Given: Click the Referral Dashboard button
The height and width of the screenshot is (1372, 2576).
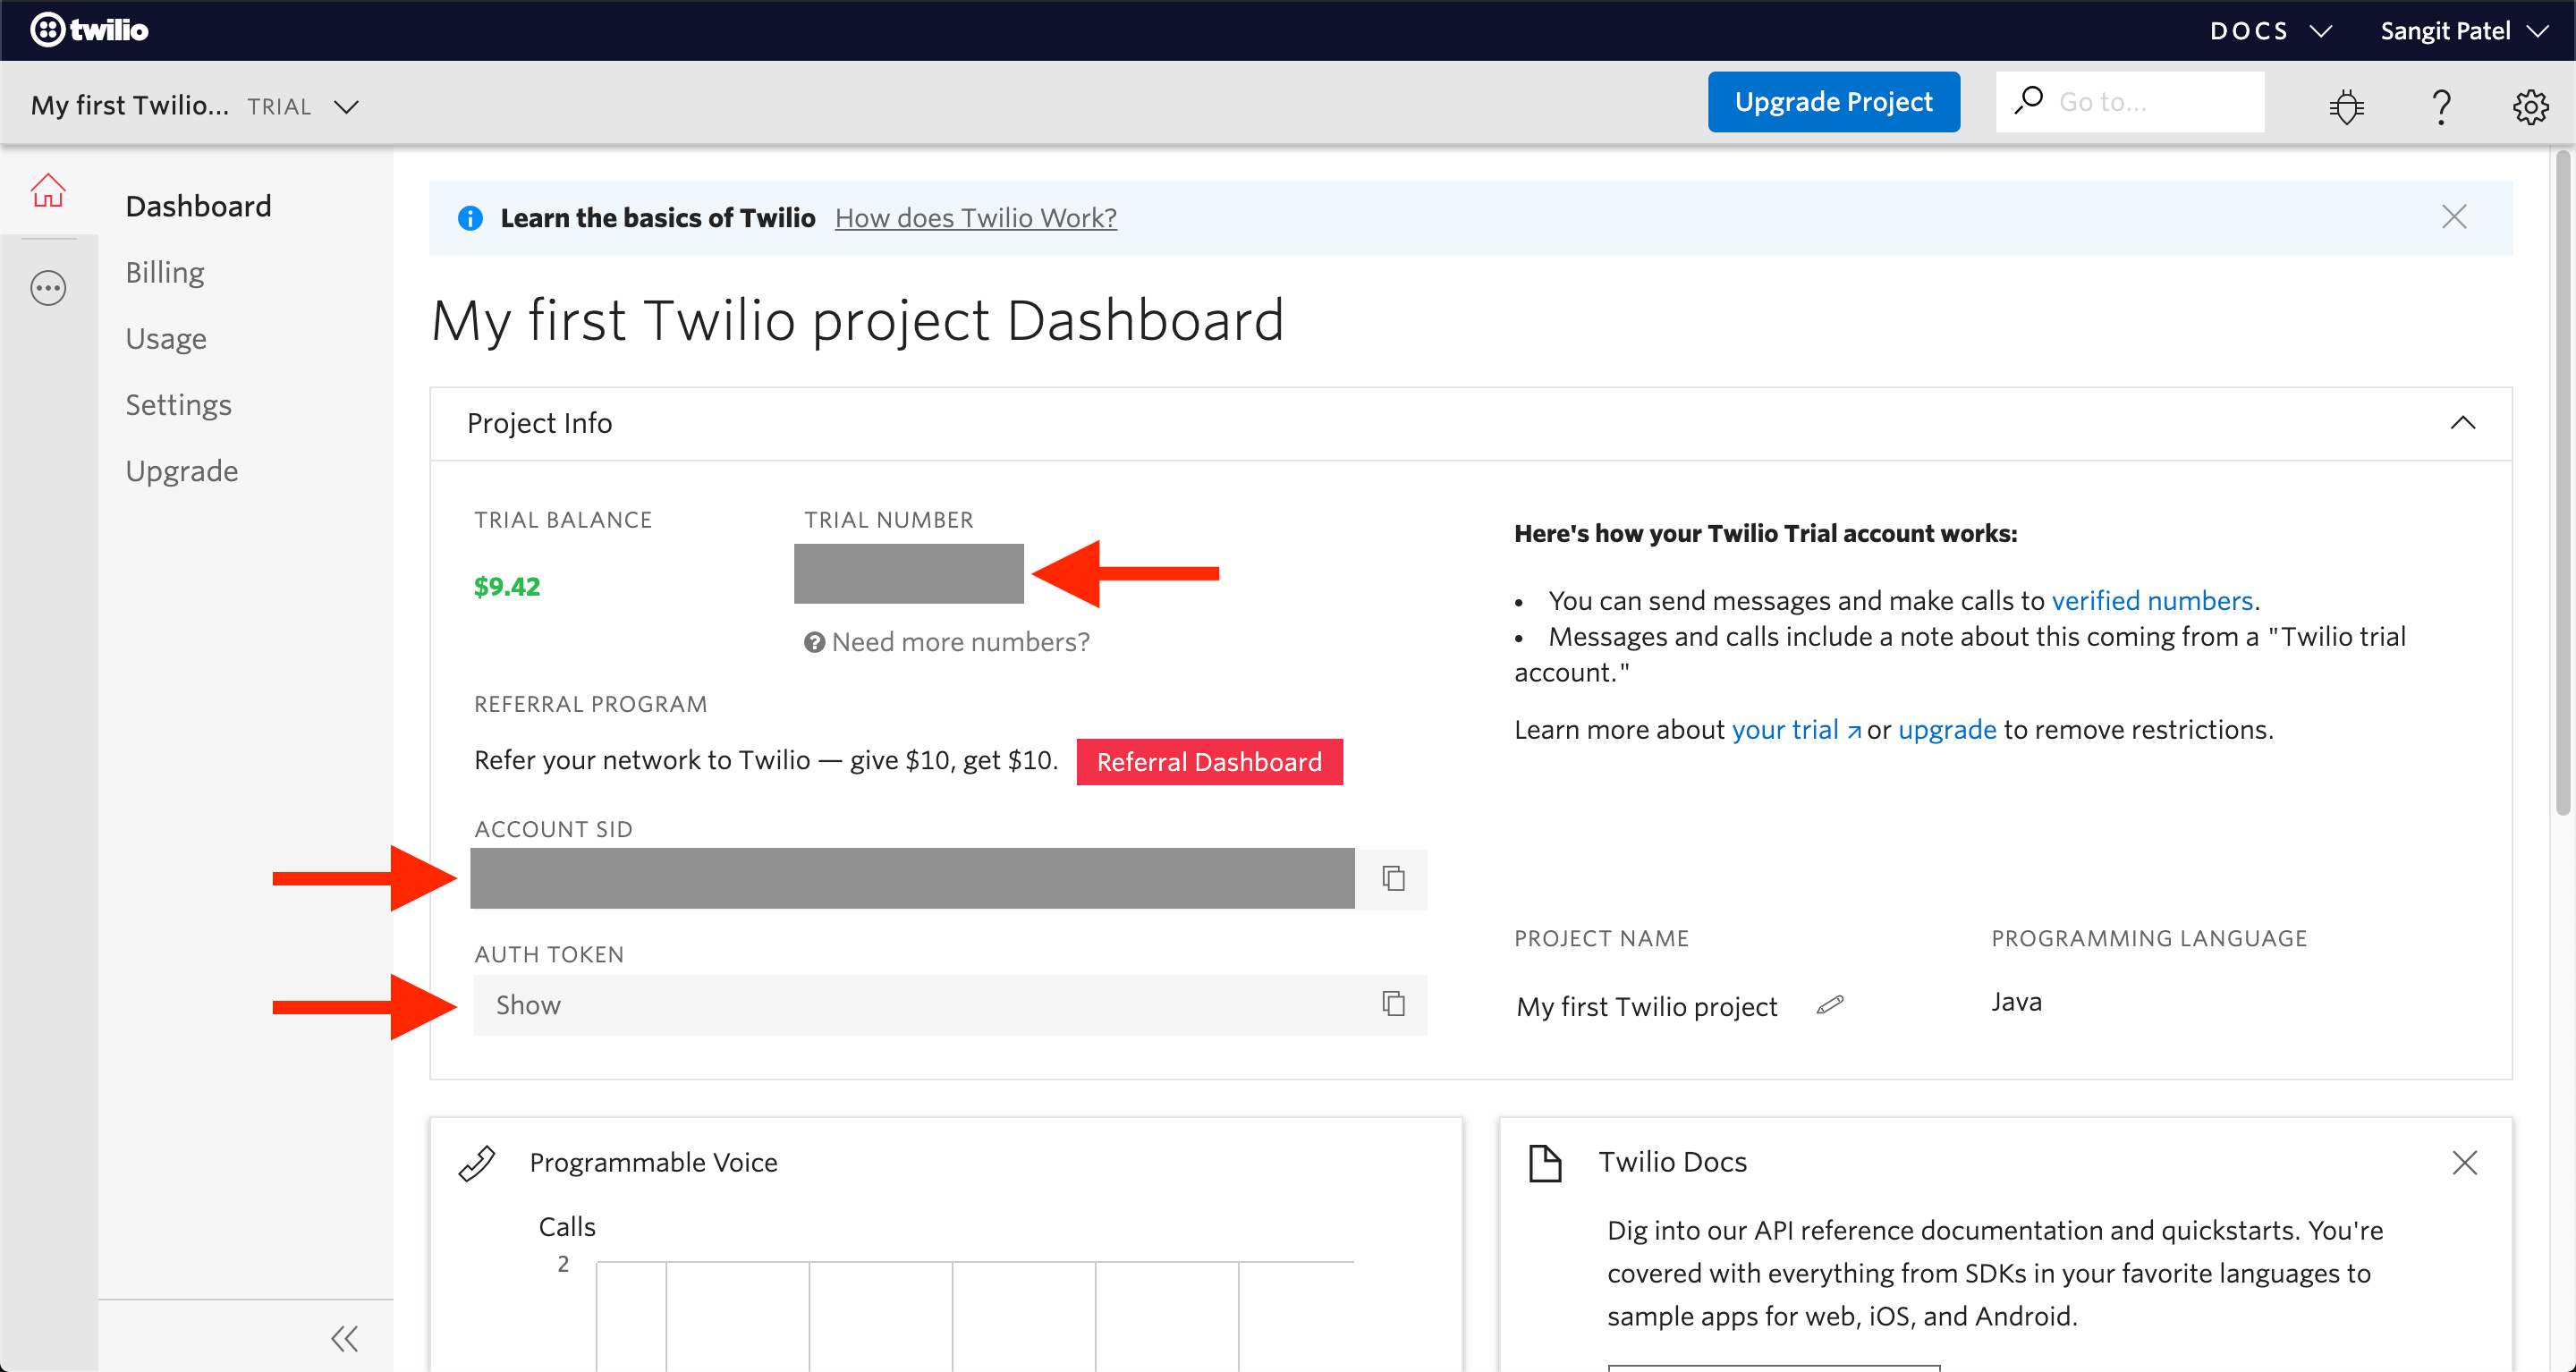Looking at the screenshot, I should click(1209, 762).
